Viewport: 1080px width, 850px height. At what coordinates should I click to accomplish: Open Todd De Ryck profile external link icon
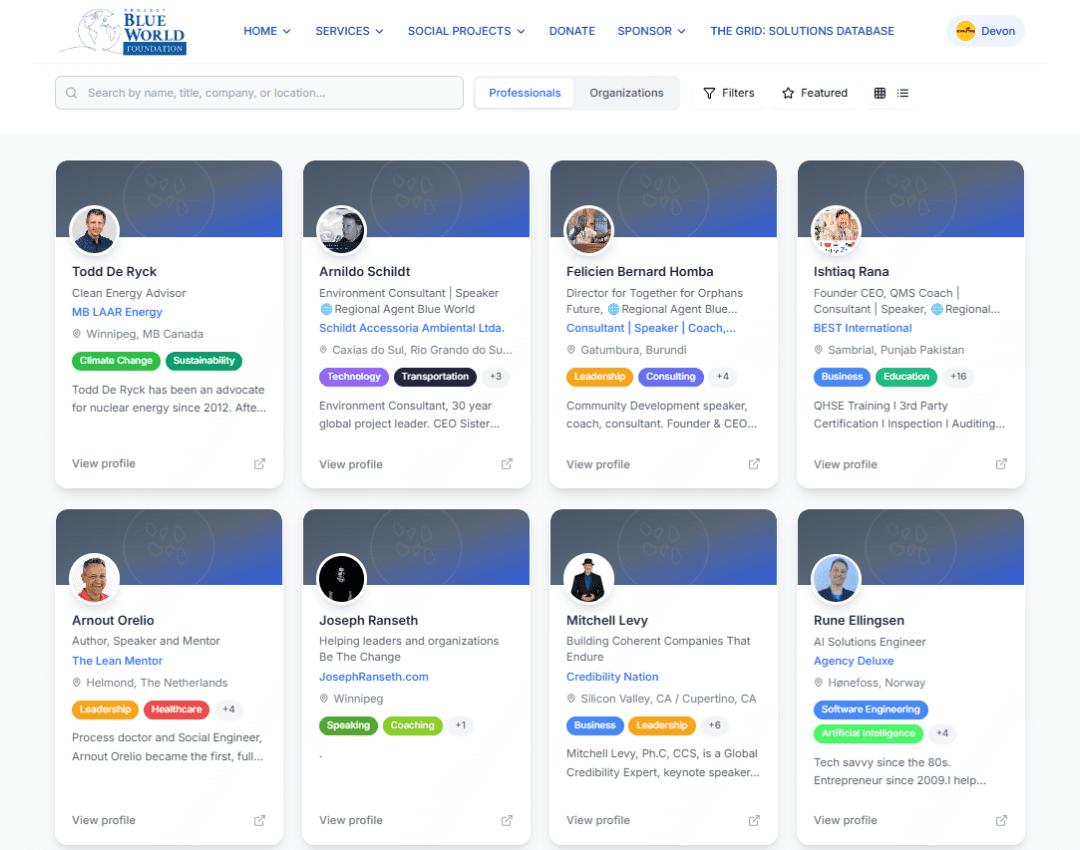(260, 464)
